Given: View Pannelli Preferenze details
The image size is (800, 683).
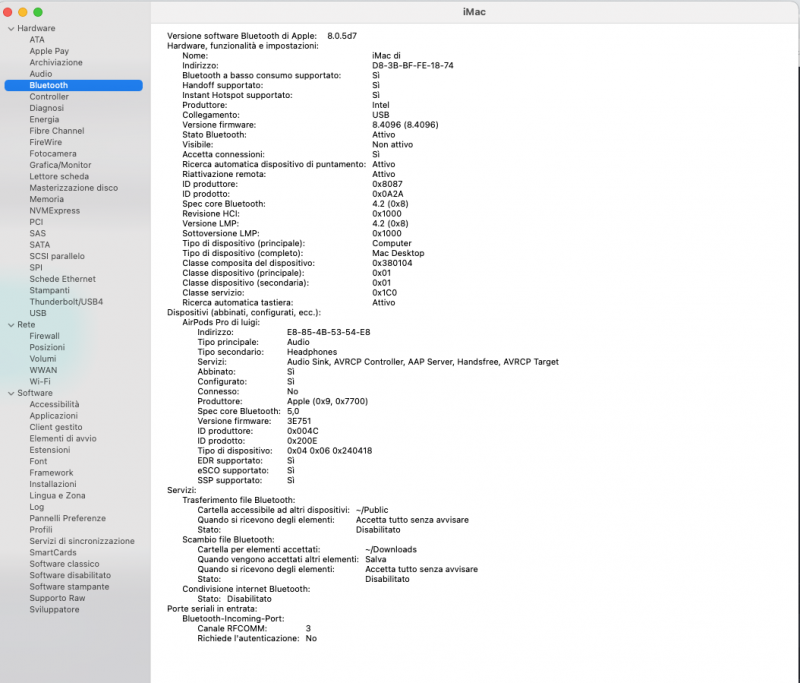Looking at the screenshot, I should click(x=61, y=519).
